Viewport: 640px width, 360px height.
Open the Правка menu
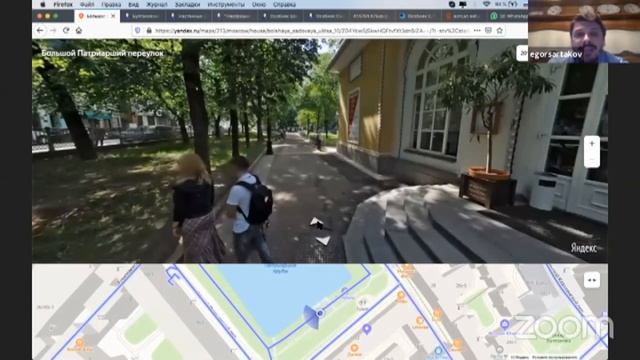111,4
